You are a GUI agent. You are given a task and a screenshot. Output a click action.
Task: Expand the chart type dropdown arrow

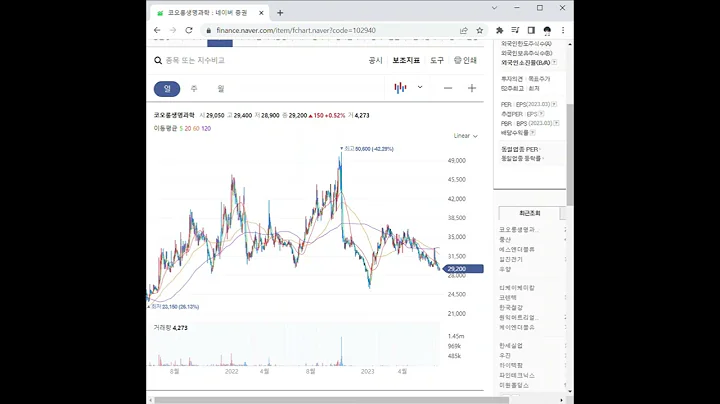click(420, 87)
